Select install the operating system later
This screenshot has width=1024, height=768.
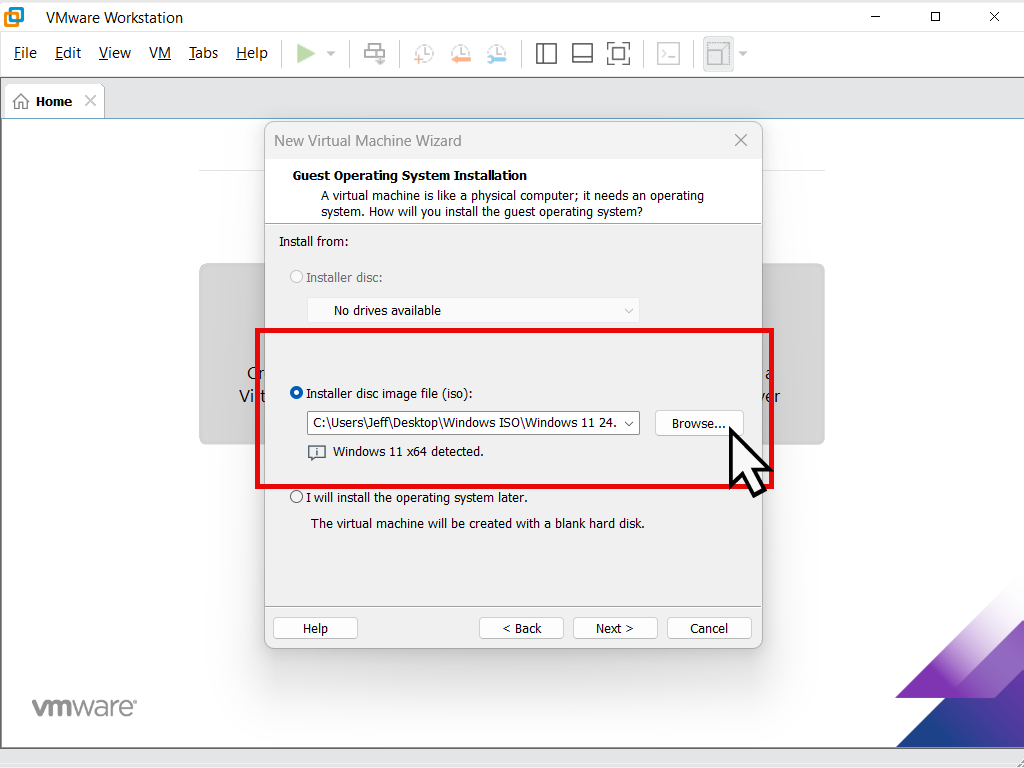296,496
